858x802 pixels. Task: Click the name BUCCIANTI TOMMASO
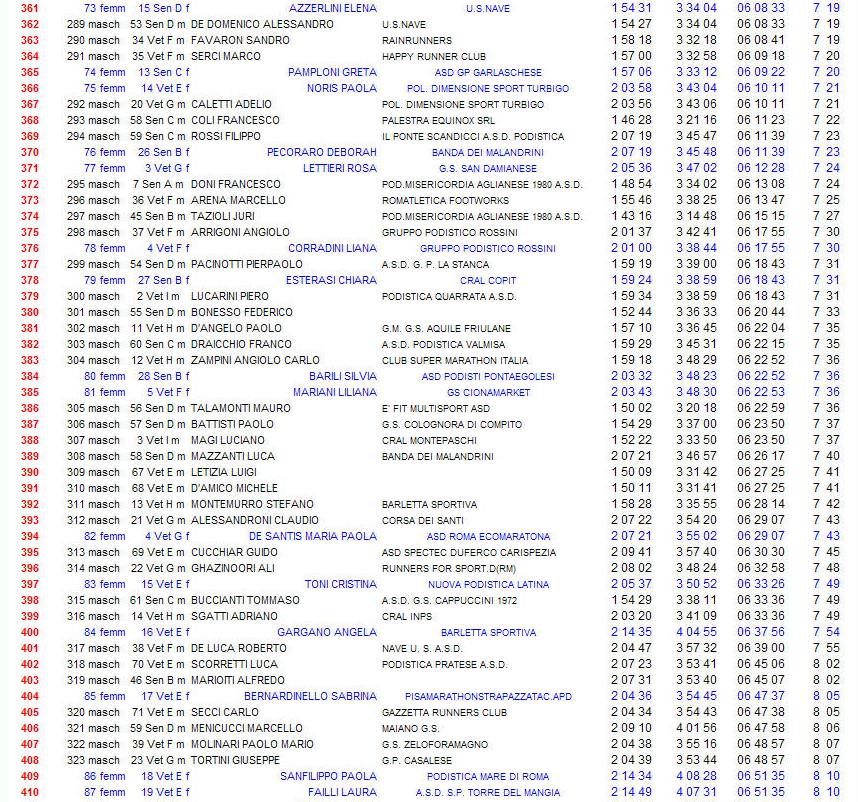245,600
